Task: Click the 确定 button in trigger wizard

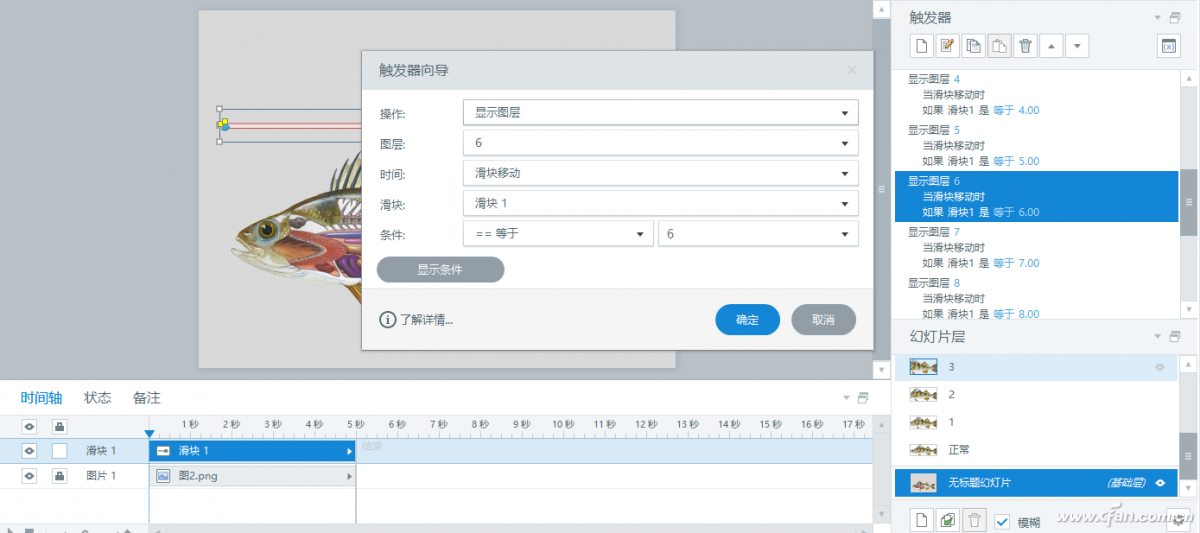Action: click(x=747, y=320)
